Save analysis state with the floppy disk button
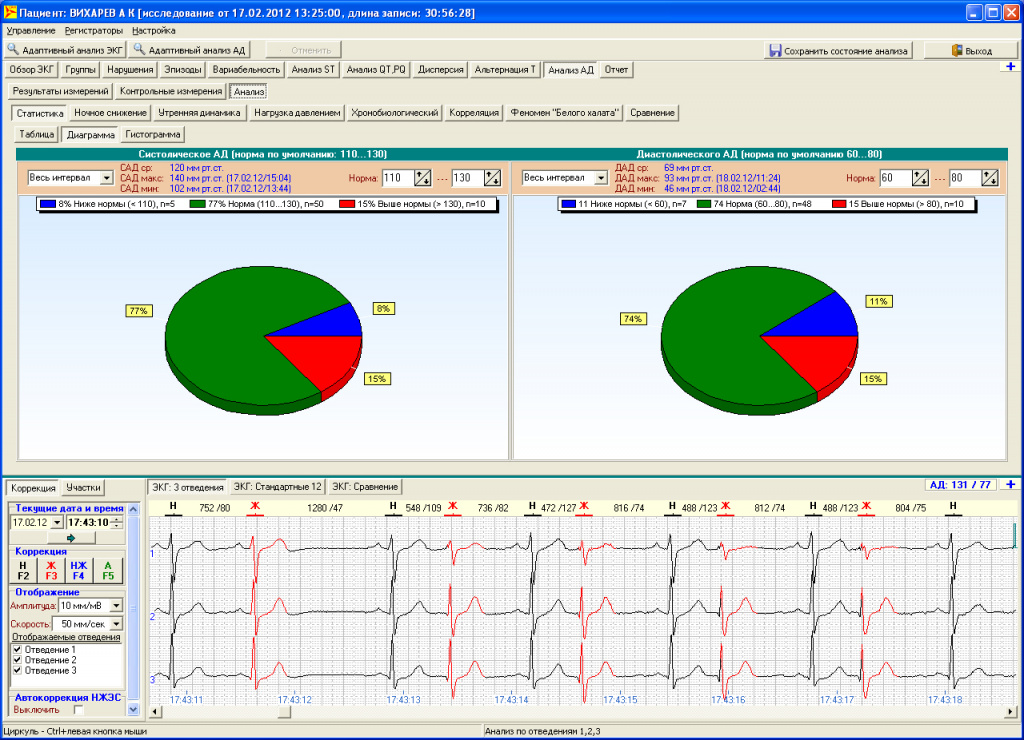The image size is (1024, 740). tap(839, 50)
